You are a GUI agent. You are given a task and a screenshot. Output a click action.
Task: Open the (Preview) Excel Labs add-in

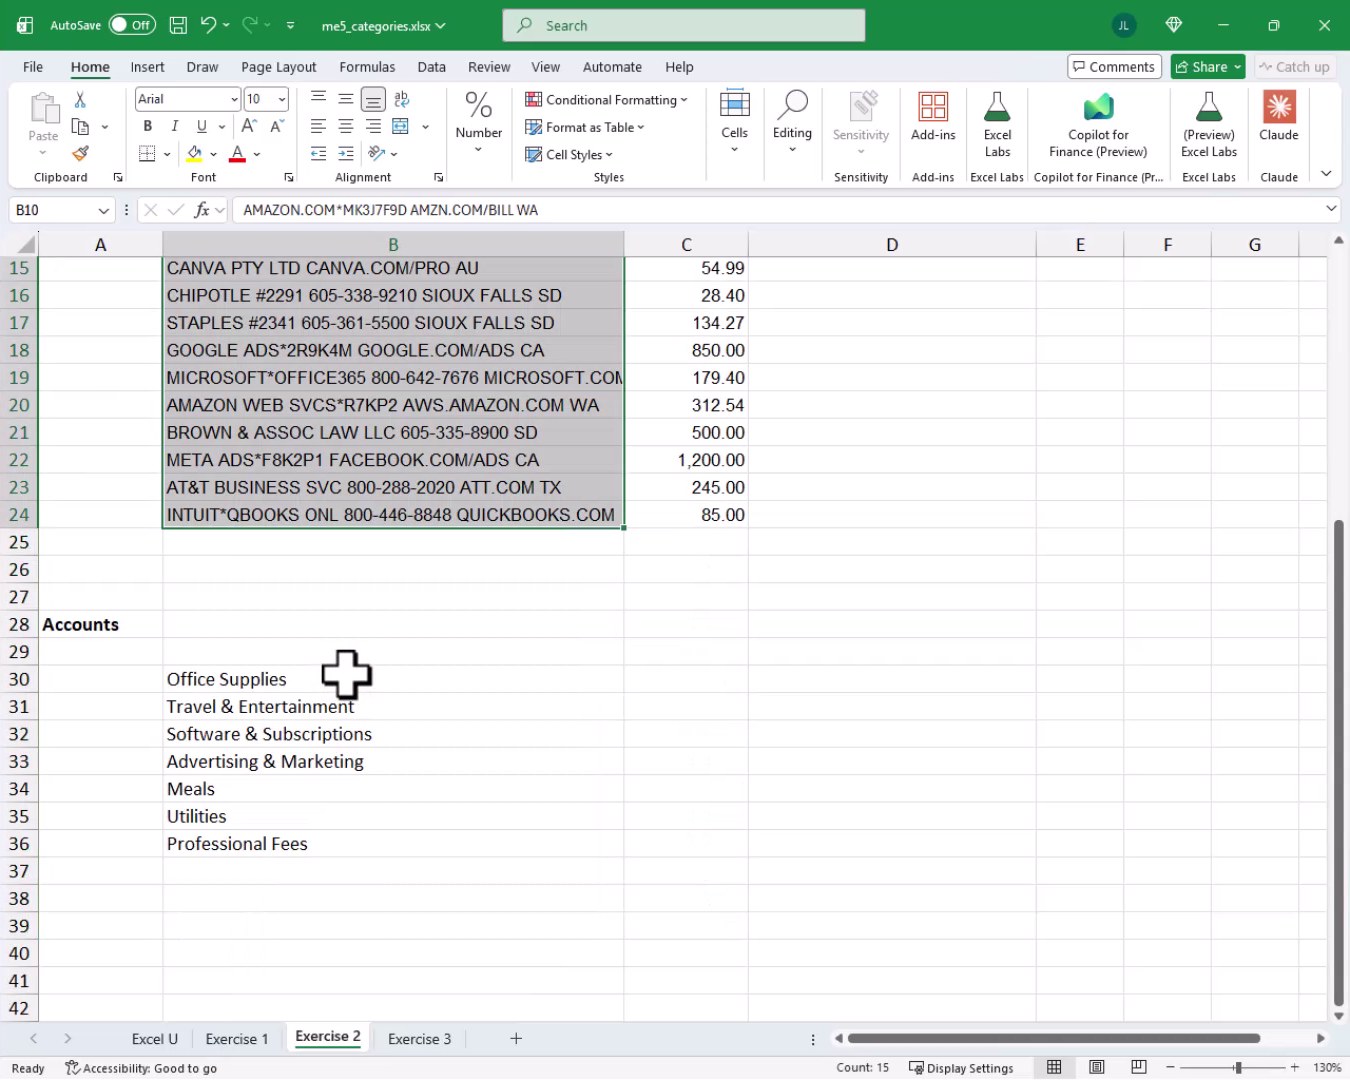point(1209,124)
